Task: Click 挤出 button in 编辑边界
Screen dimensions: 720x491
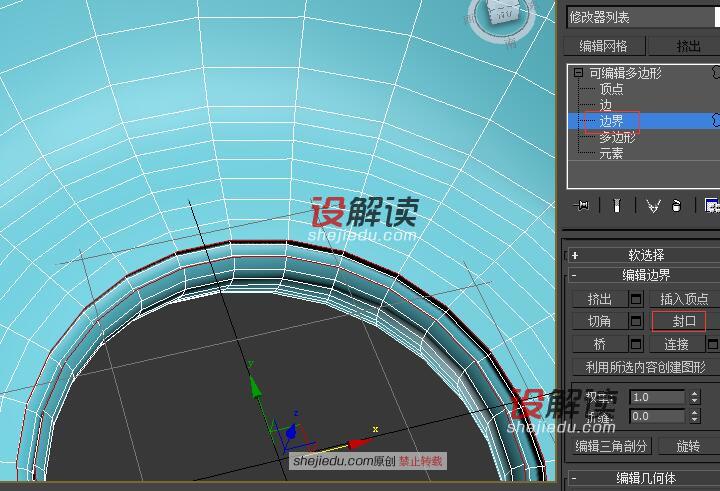Action: click(600, 299)
